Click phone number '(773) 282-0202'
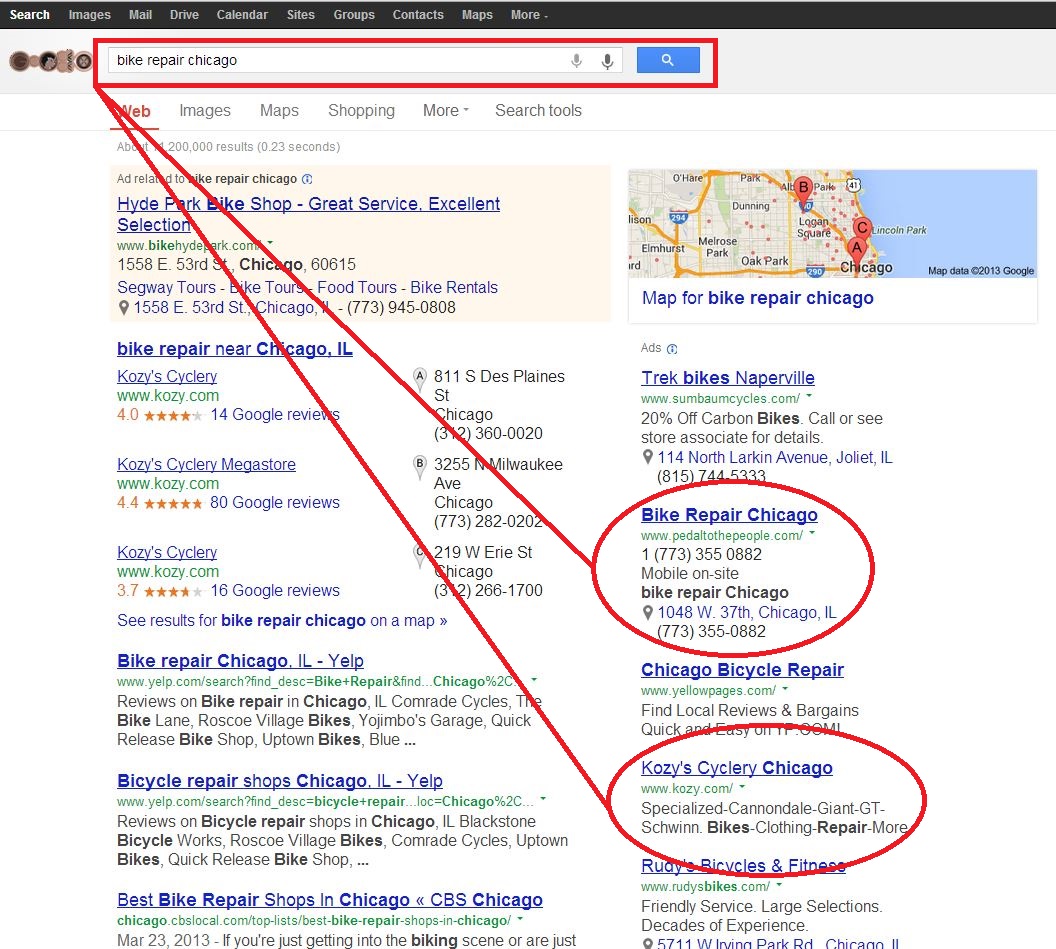The width and height of the screenshot is (1056, 949). (x=488, y=521)
